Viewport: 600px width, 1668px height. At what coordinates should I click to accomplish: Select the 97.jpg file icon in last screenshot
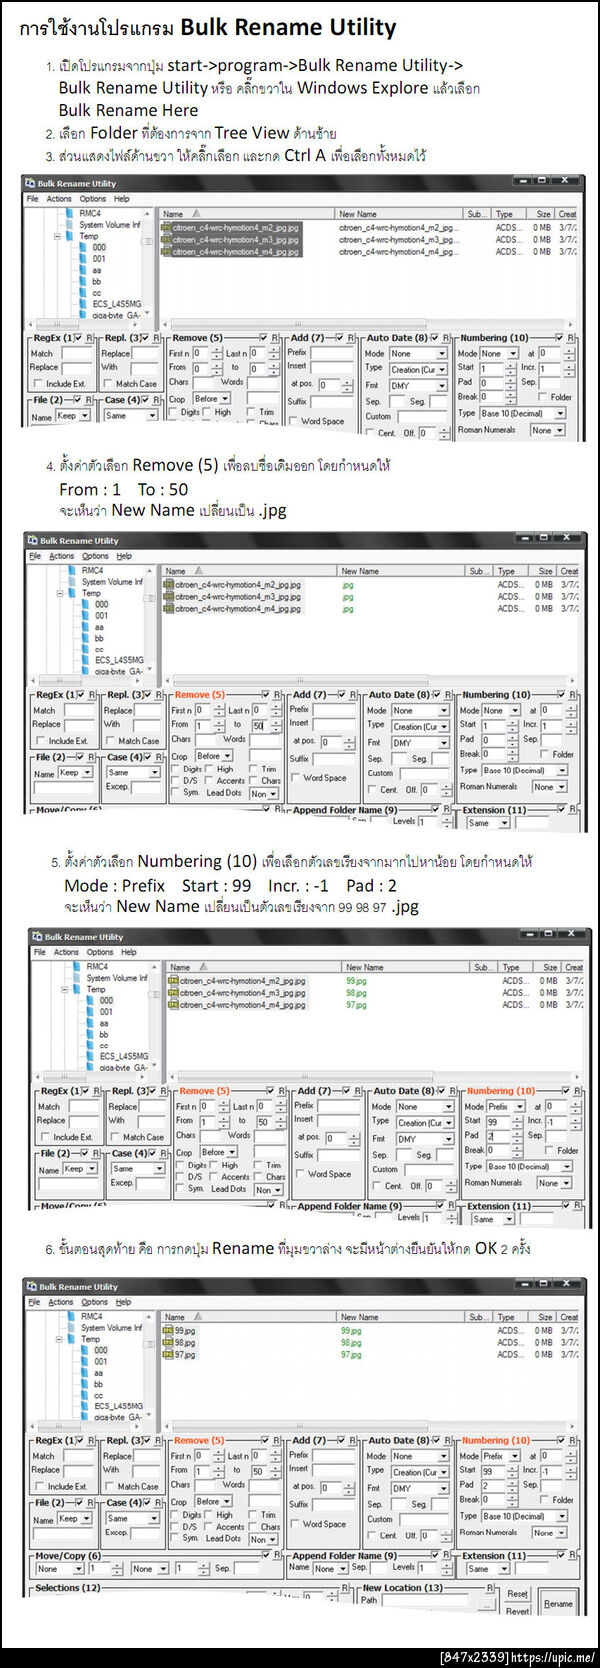tap(168, 1355)
